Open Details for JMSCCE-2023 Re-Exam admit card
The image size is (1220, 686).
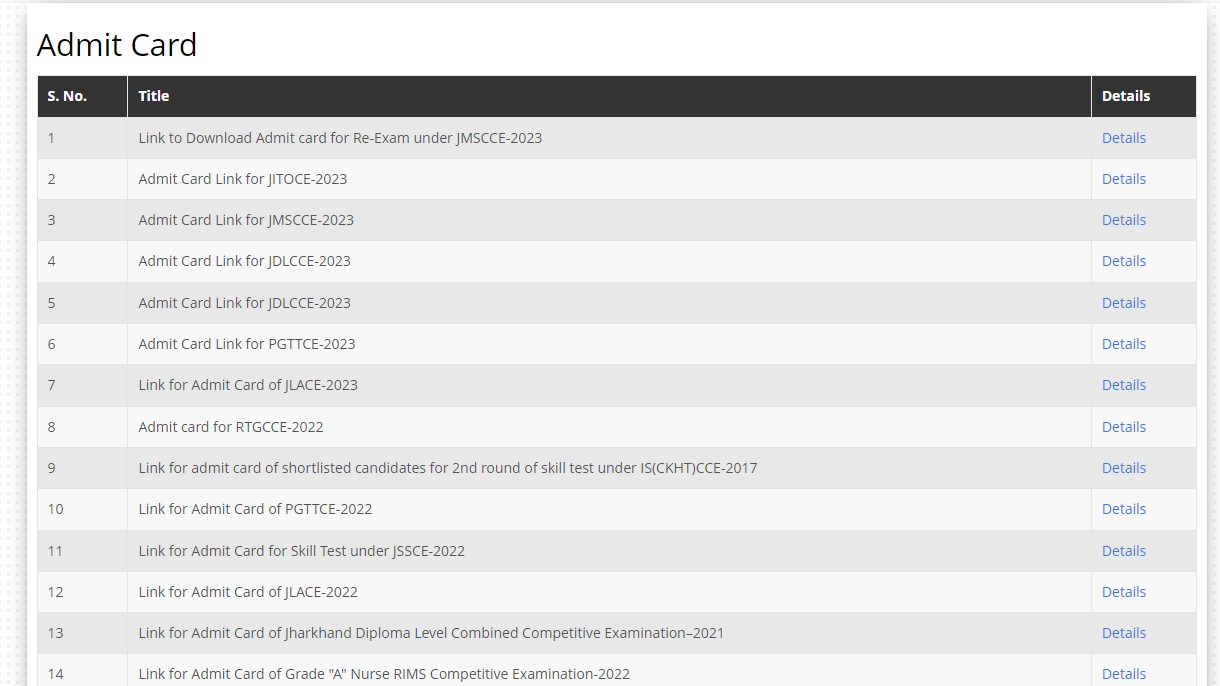(1123, 138)
